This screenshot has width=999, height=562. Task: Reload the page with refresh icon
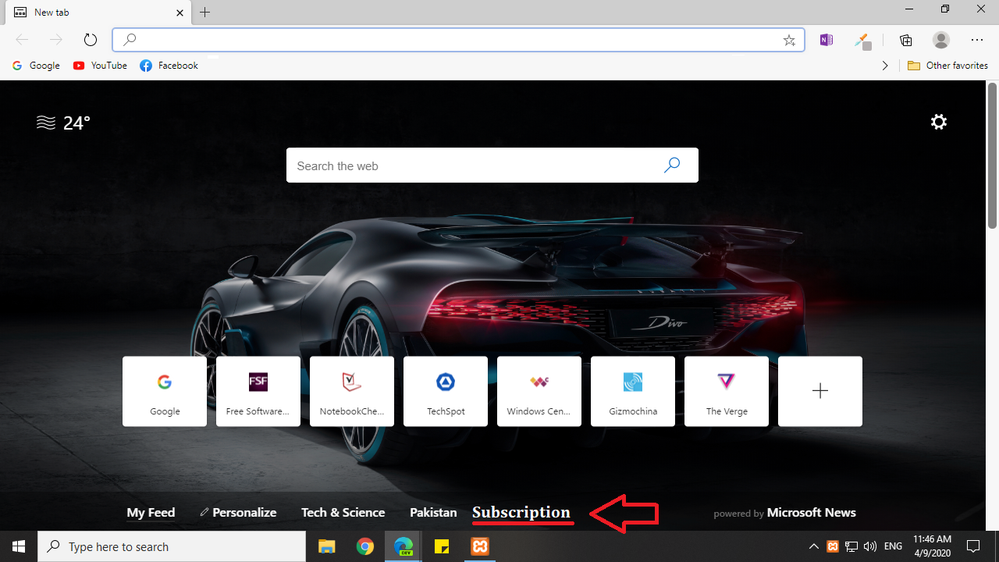(x=90, y=40)
